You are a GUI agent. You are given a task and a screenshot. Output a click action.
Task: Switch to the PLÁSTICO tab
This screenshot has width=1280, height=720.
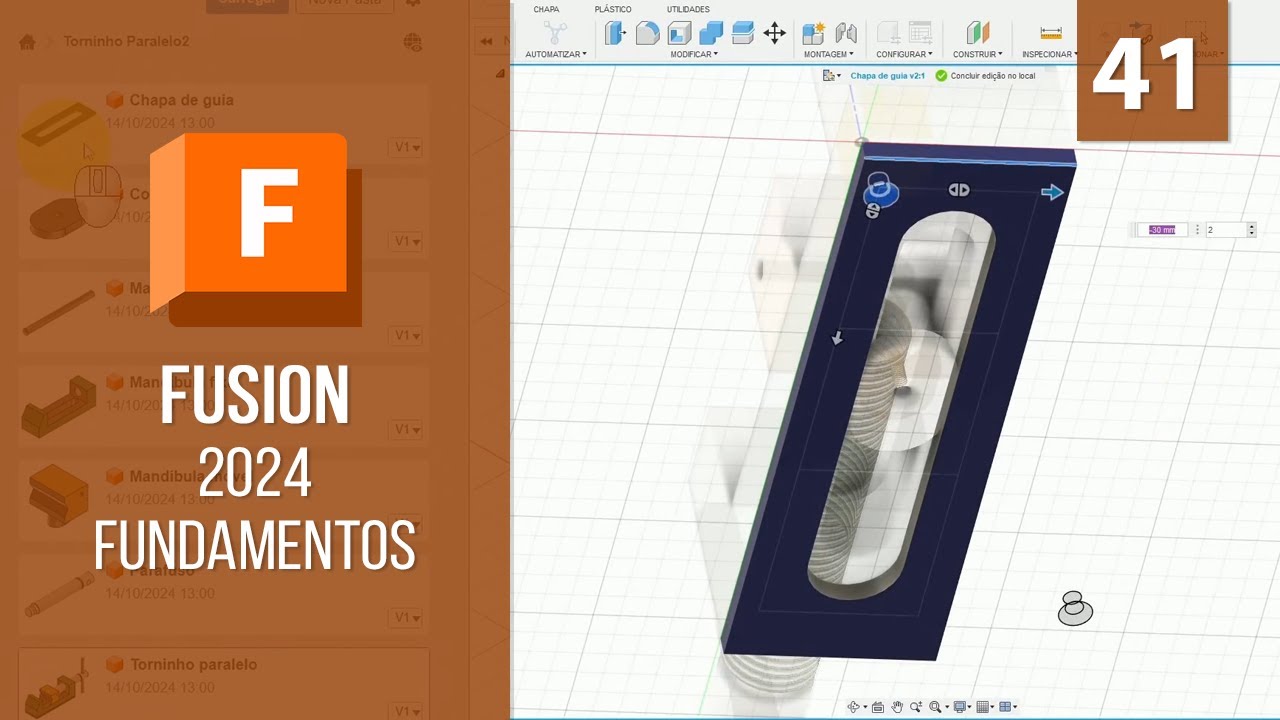[613, 9]
